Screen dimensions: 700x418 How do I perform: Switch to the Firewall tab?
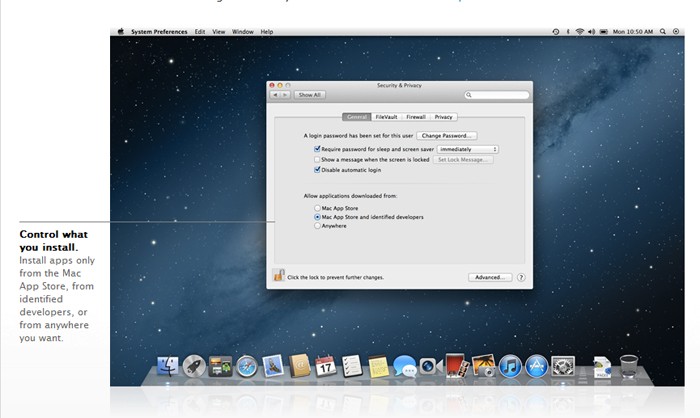416,117
